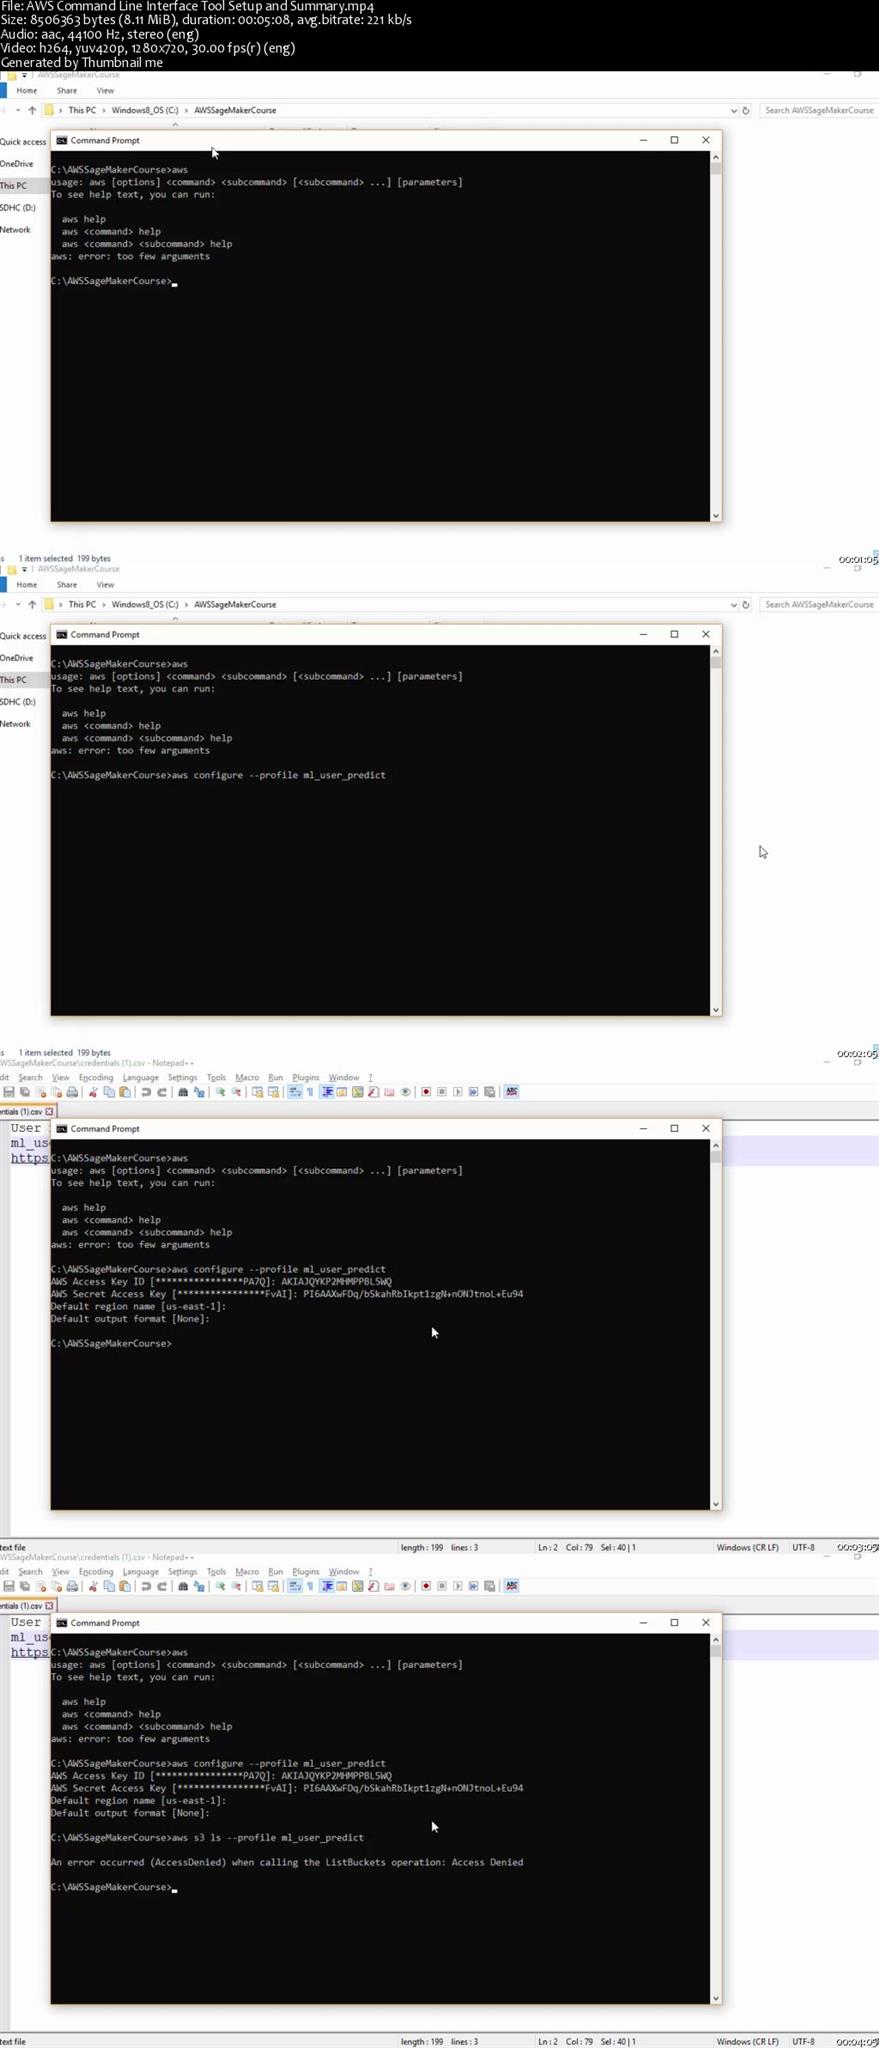Click Save icon in 00:03:05 frame Notepad++ toolbar
The width and height of the screenshot is (879, 2048).
pos(8,1092)
